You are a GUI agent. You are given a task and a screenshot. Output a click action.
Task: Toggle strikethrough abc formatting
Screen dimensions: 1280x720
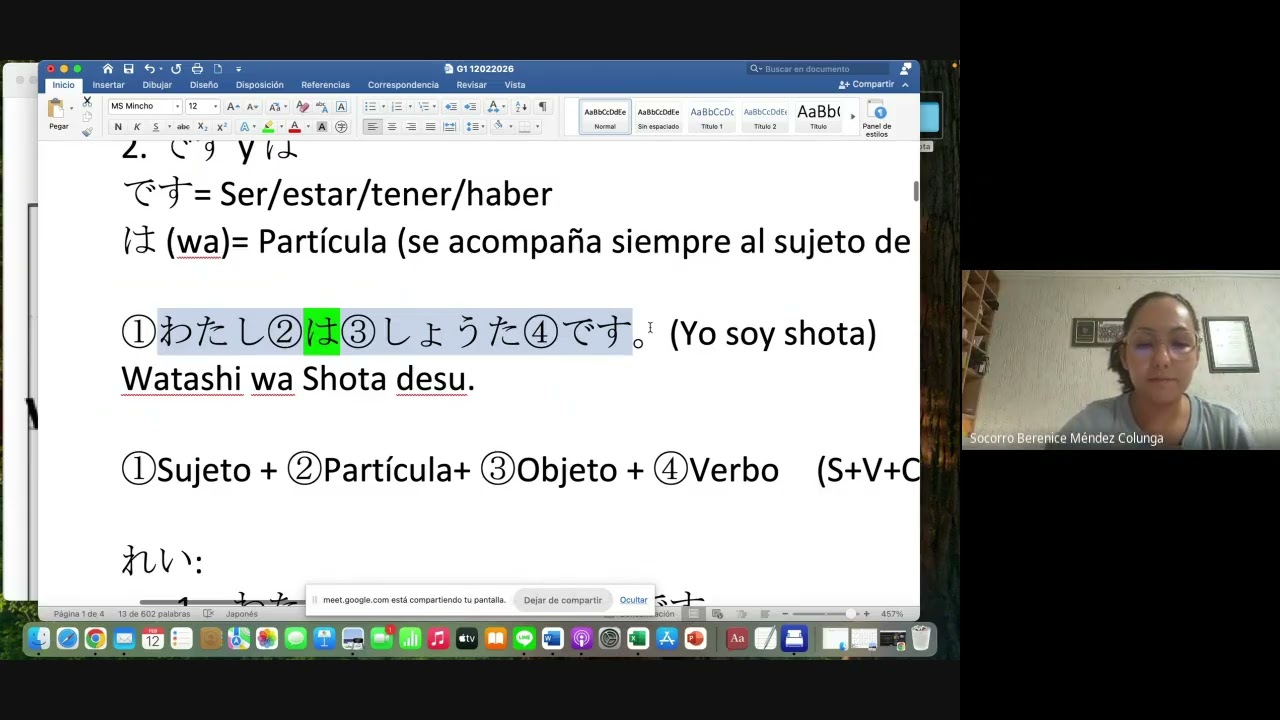click(183, 127)
